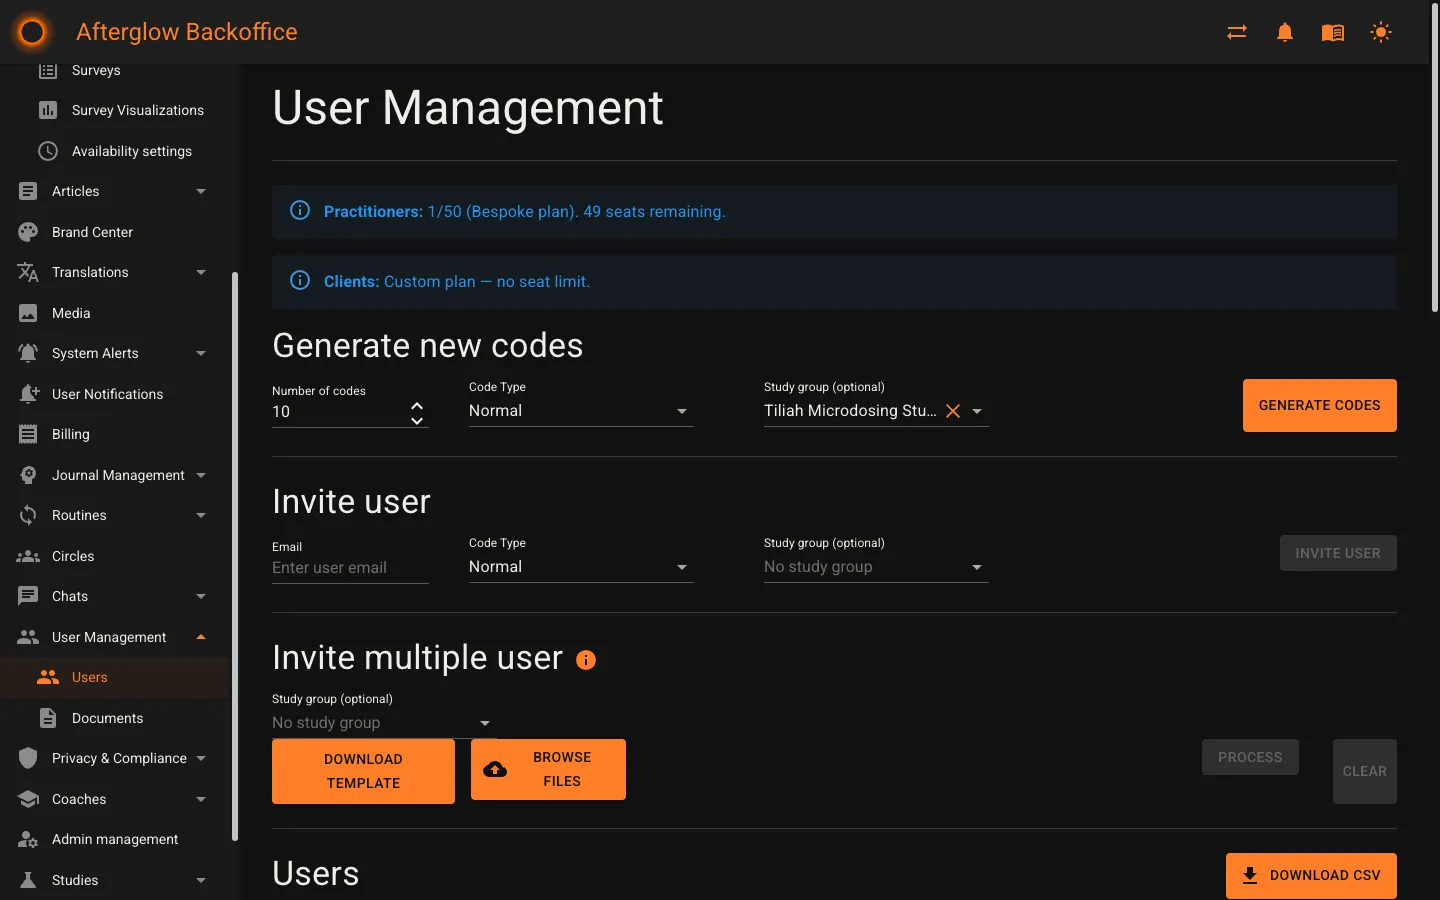The width and height of the screenshot is (1440, 900).
Task: Click info icon beside Invite multiple user
Action: click(x=586, y=660)
